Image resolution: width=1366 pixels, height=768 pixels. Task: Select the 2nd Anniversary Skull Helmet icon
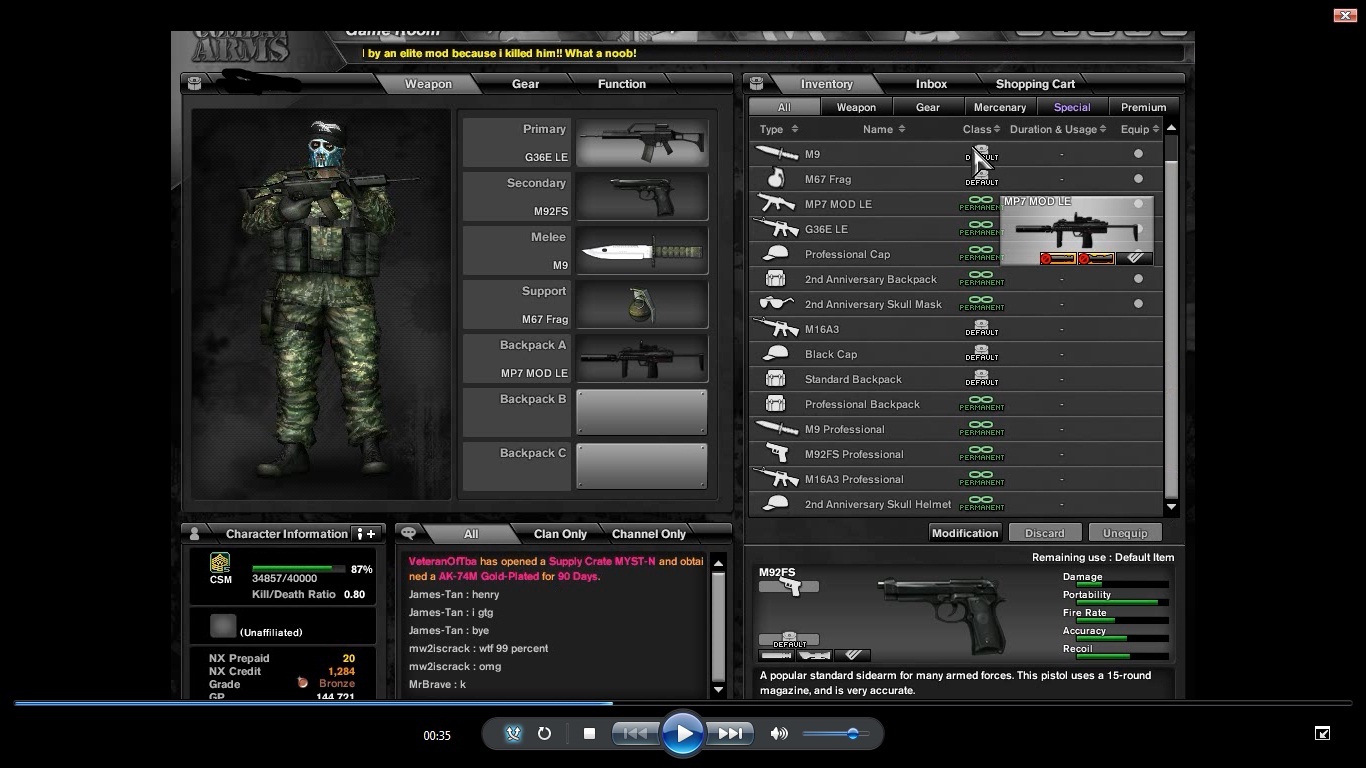(x=775, y=504)
